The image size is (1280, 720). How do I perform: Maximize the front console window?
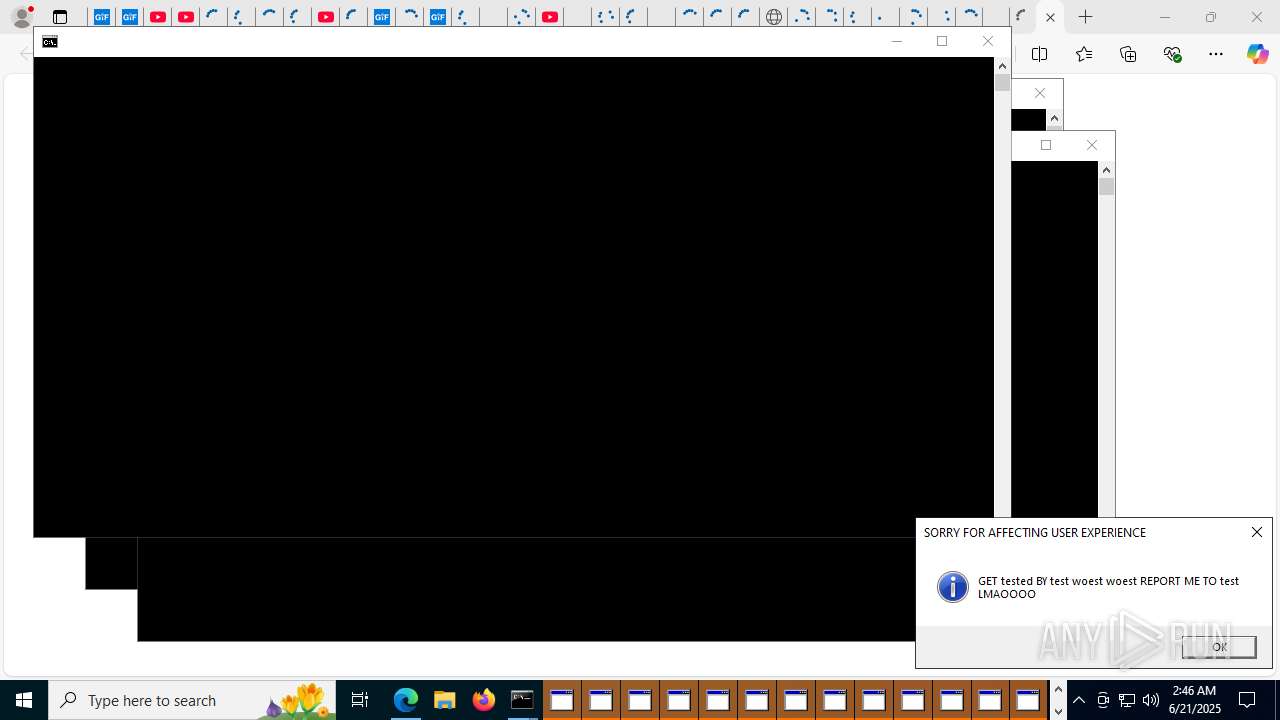(942, 41)
